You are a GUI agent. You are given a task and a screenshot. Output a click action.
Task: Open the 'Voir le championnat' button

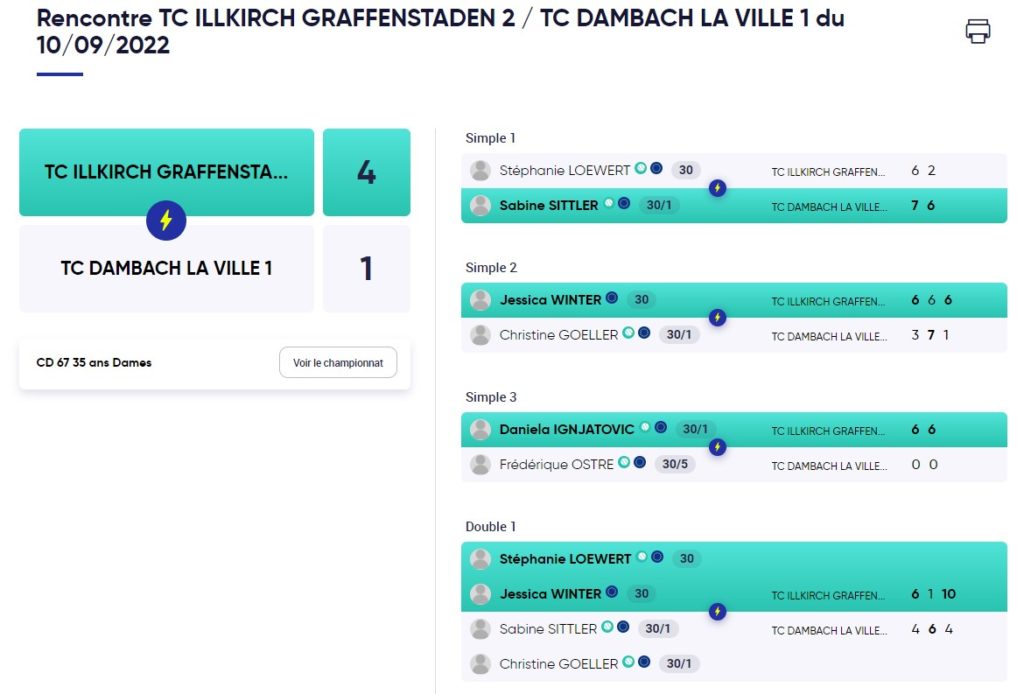coord(338,363)
